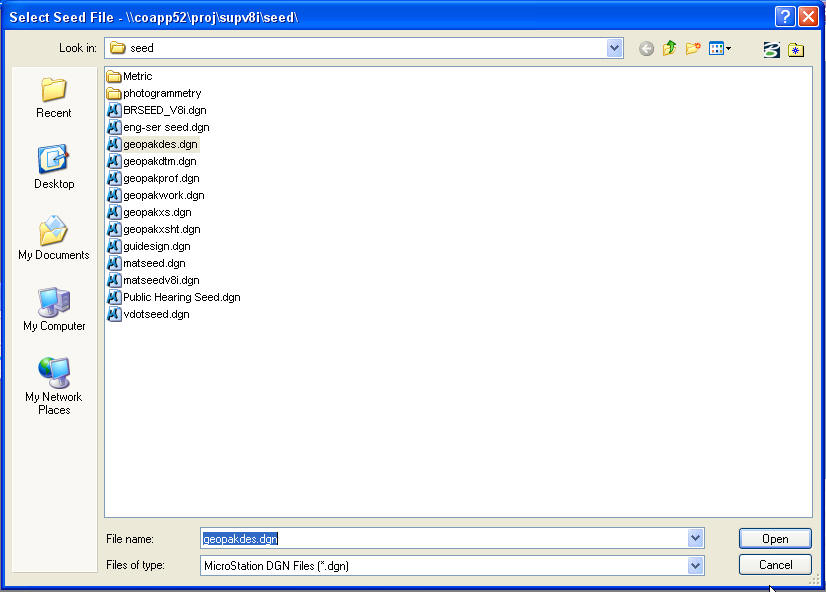
Task: Open My Network Places shortcut
Action: (53, 386)
